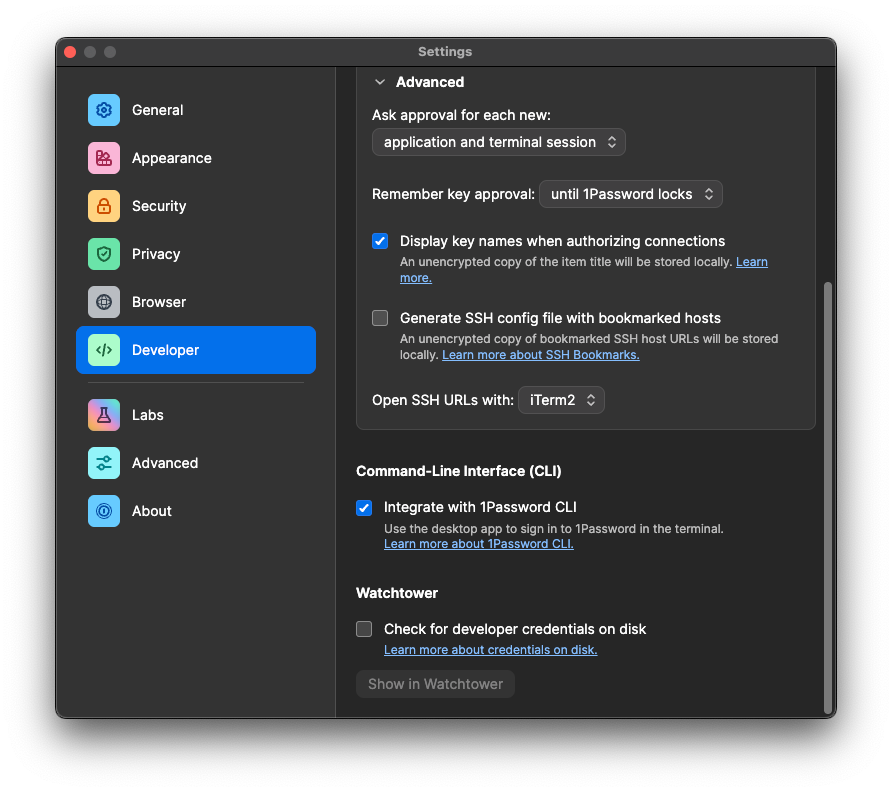Select the Appearance palette icon
The image size is (892, 792).
pos(104,158)
